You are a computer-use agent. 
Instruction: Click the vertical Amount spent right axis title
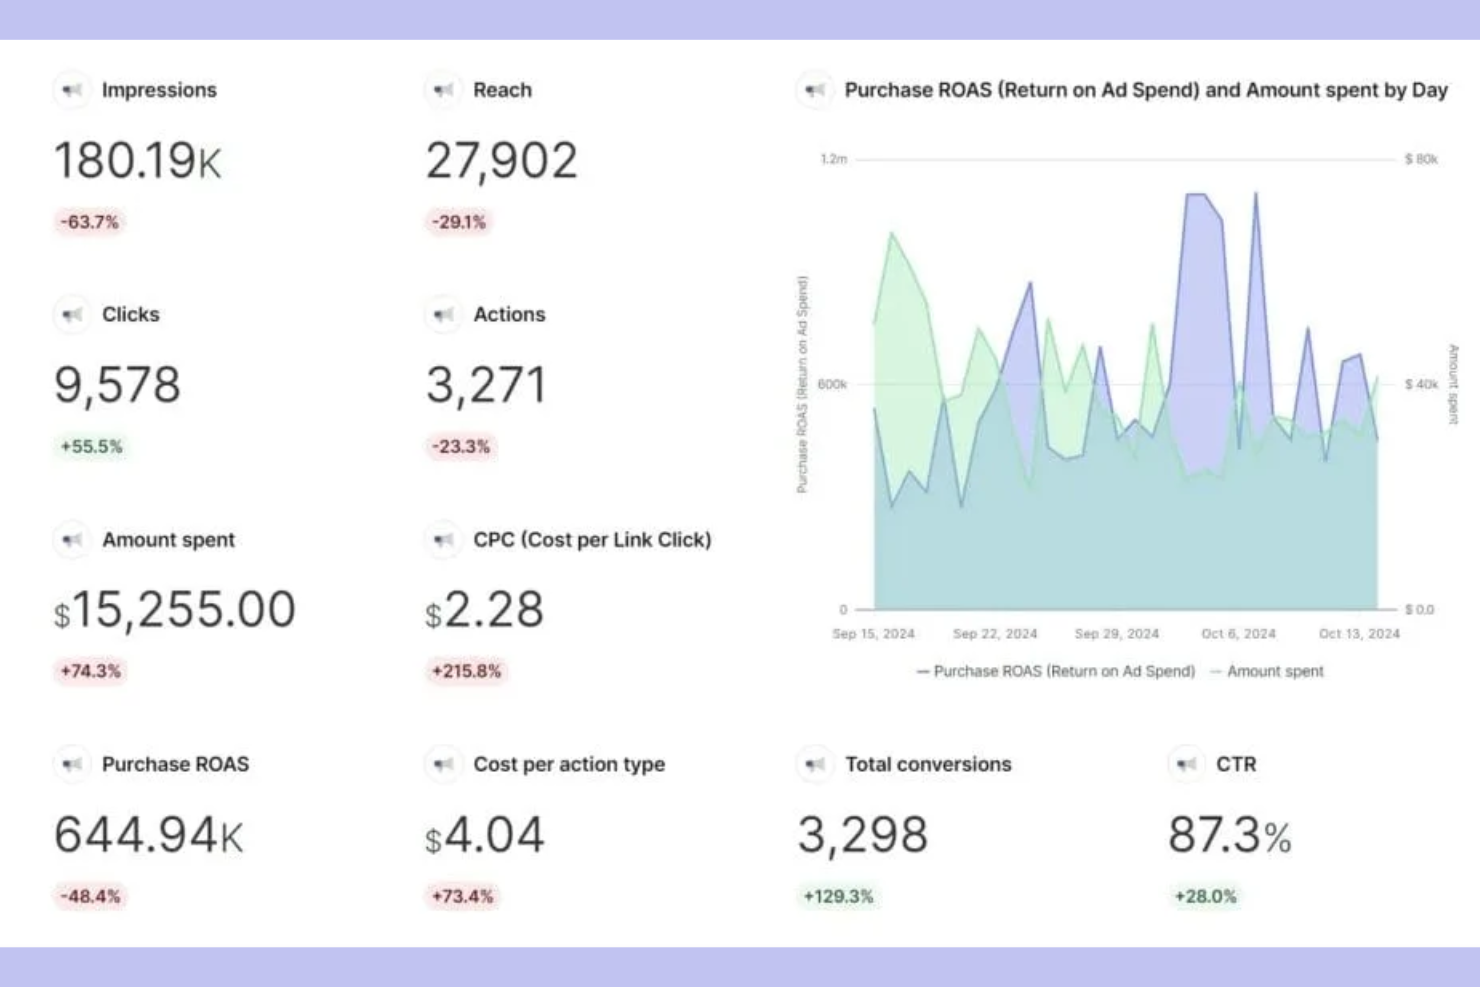1453,384
